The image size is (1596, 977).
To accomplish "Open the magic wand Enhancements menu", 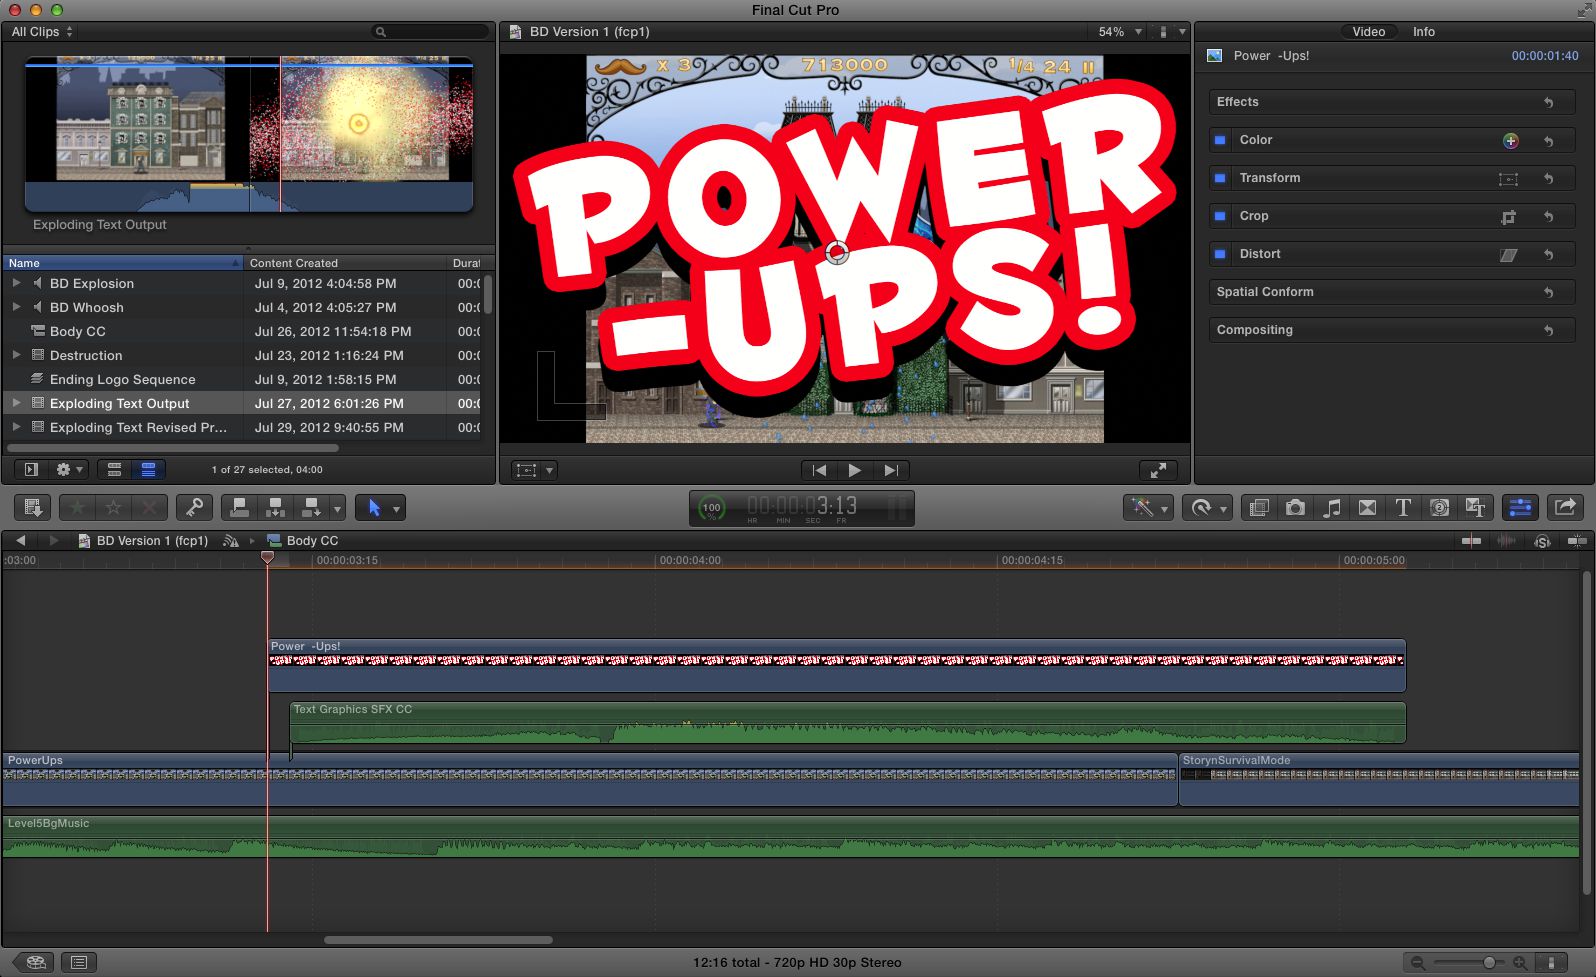I will (1148, 508).
